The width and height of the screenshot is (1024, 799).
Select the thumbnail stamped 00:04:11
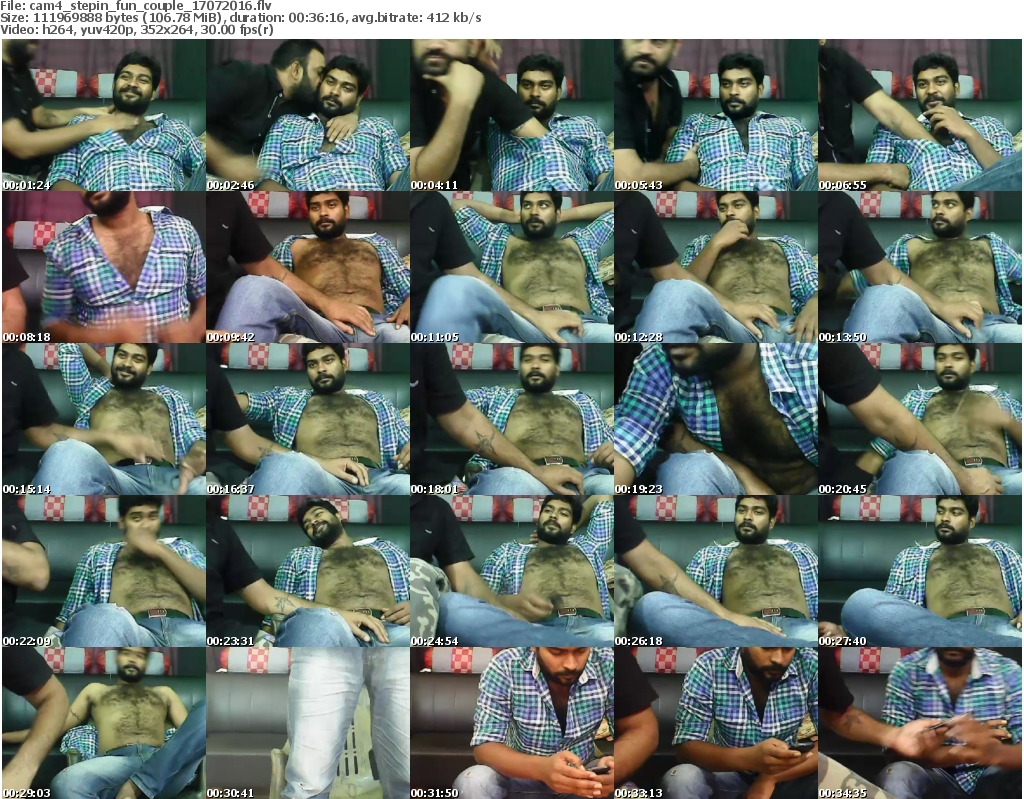coord(512,115)
